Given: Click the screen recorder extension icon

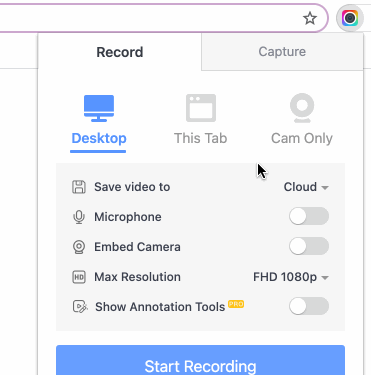Looking at the screenshot, I should pos(349,18).
